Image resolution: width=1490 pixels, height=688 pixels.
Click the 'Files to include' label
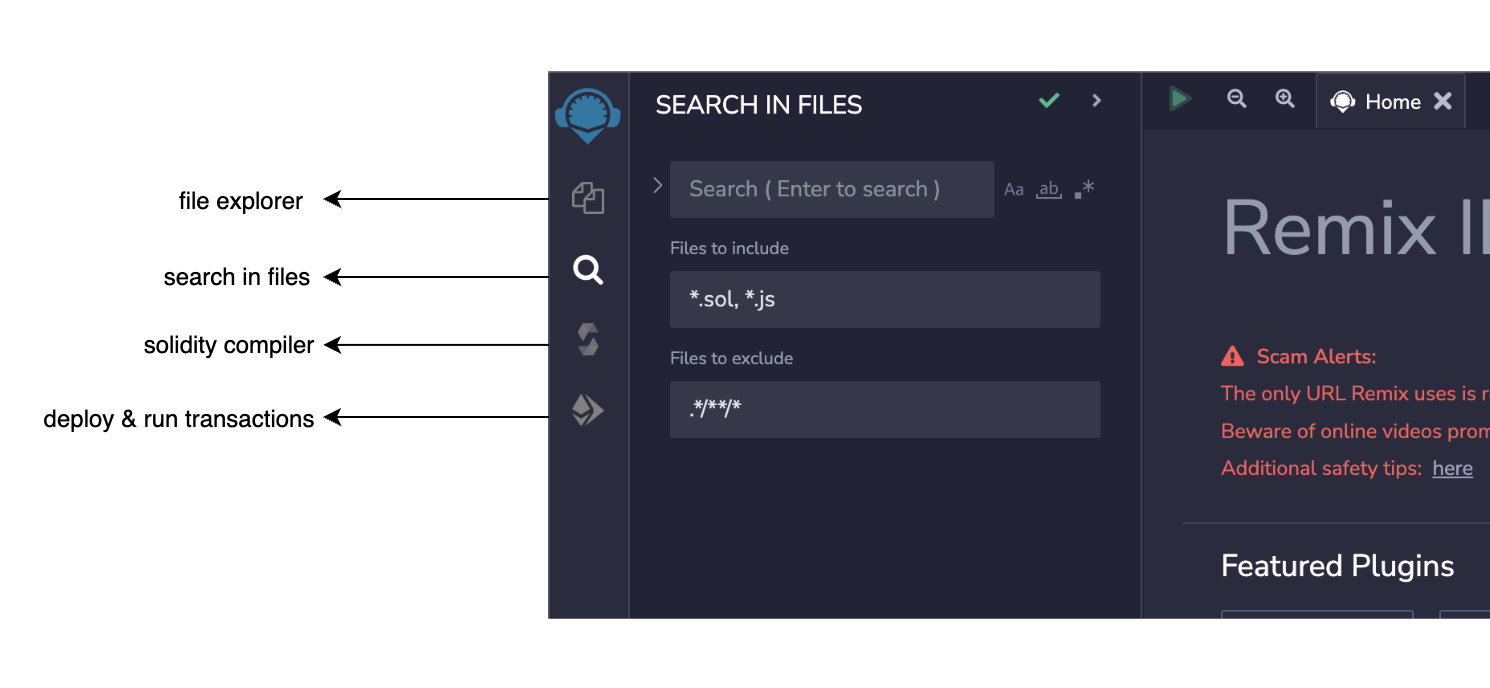729,248
